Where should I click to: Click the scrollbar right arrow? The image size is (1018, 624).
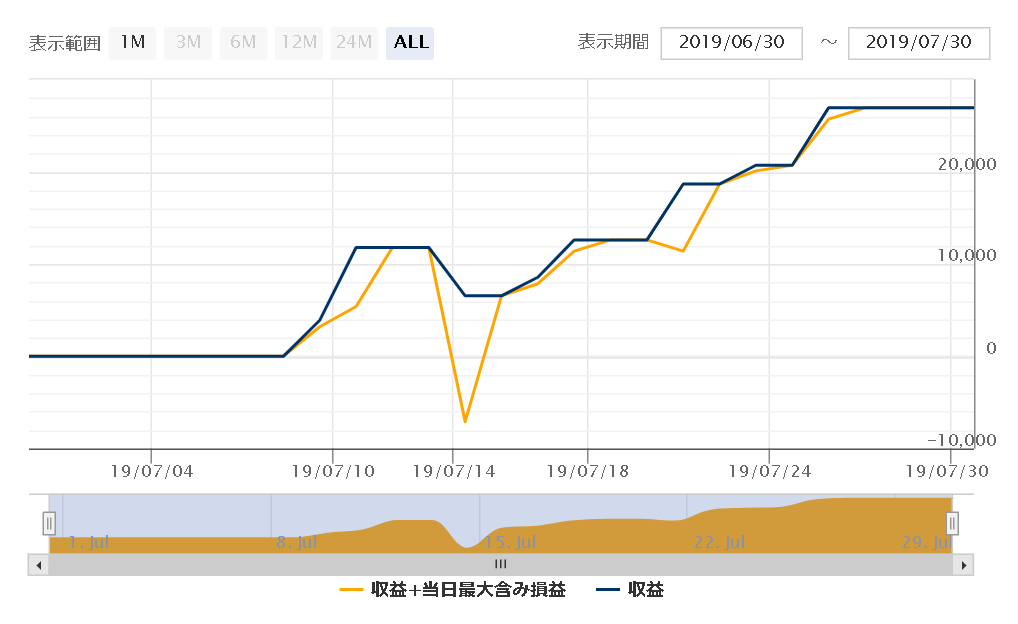[x=963, y=565]
